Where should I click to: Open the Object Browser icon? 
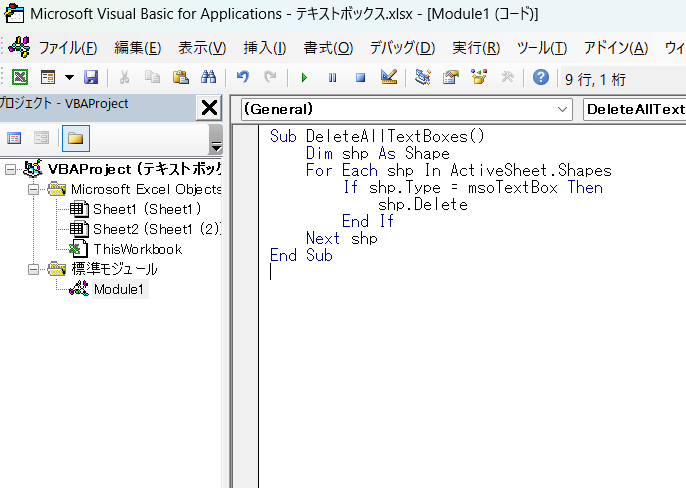pyautogui.click(x=478, y=77)
